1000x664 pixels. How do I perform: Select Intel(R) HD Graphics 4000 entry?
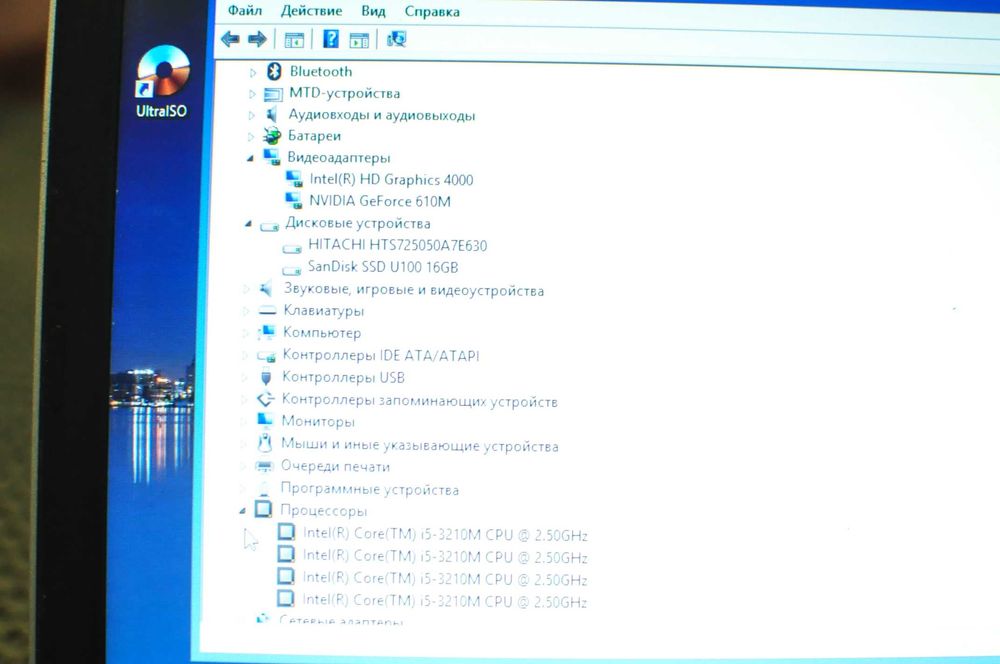391,180
